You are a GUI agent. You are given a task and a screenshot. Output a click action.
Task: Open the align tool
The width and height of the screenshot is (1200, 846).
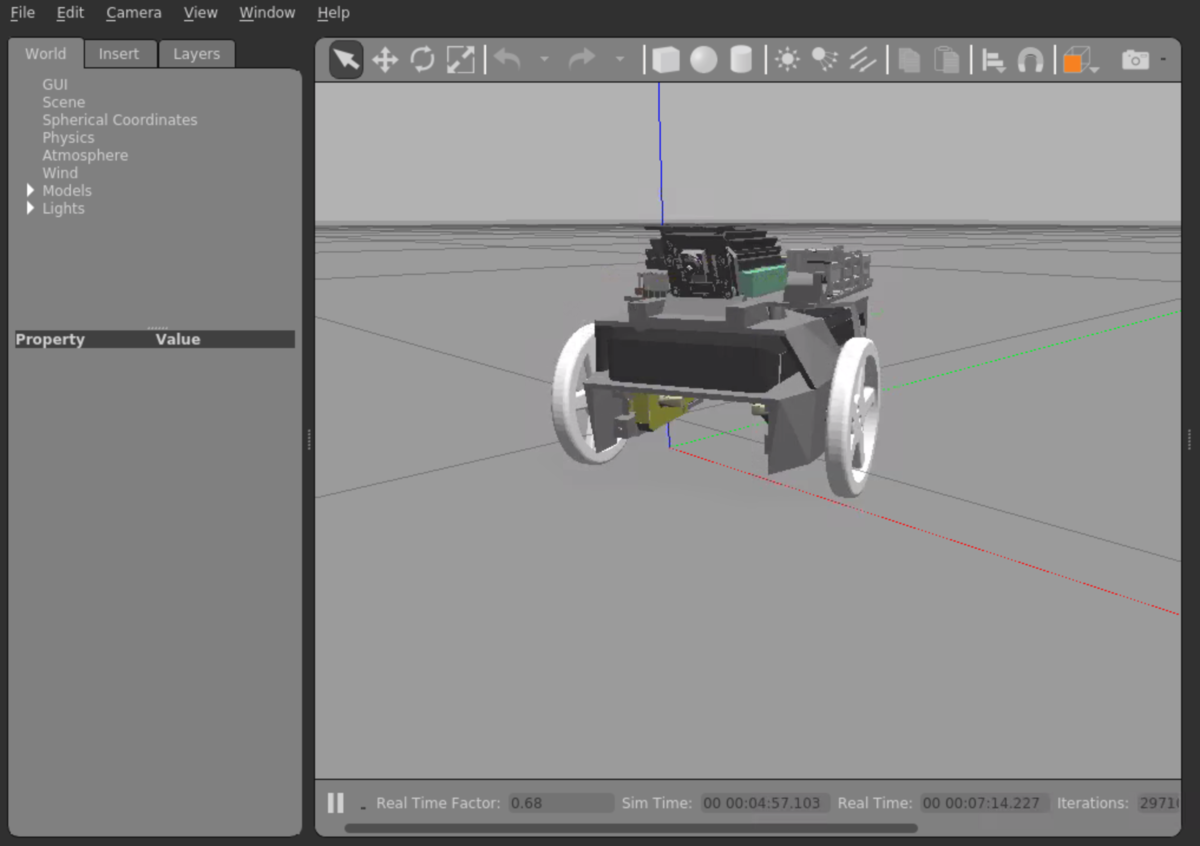click(993, 61)
